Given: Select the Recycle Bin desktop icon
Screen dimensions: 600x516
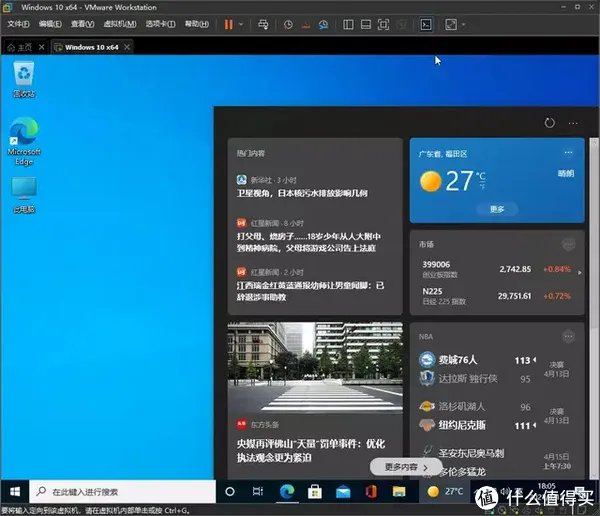Looking at the screenshot, I should [24, 80].
